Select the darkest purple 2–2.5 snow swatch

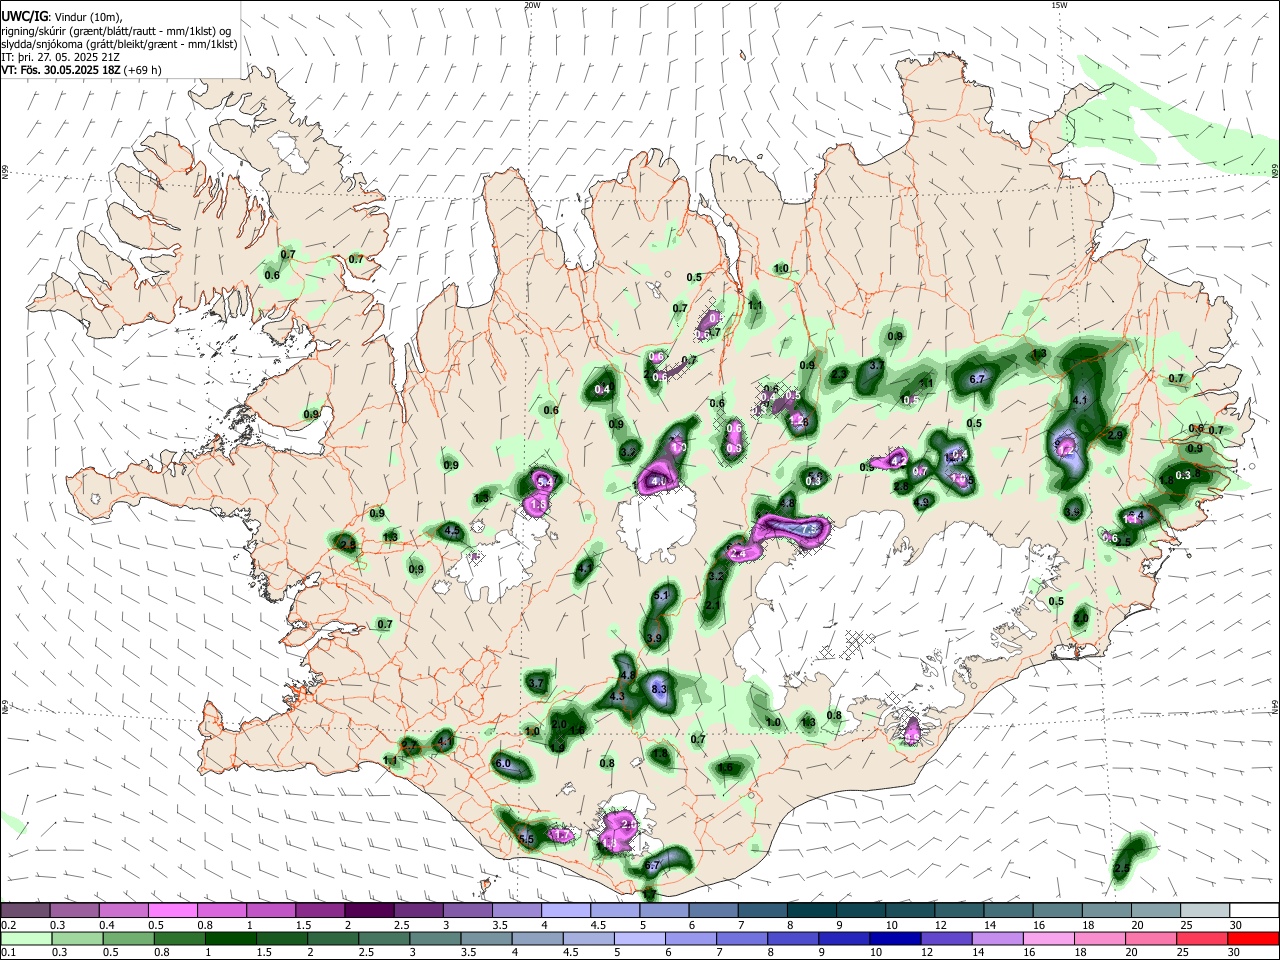371,911
